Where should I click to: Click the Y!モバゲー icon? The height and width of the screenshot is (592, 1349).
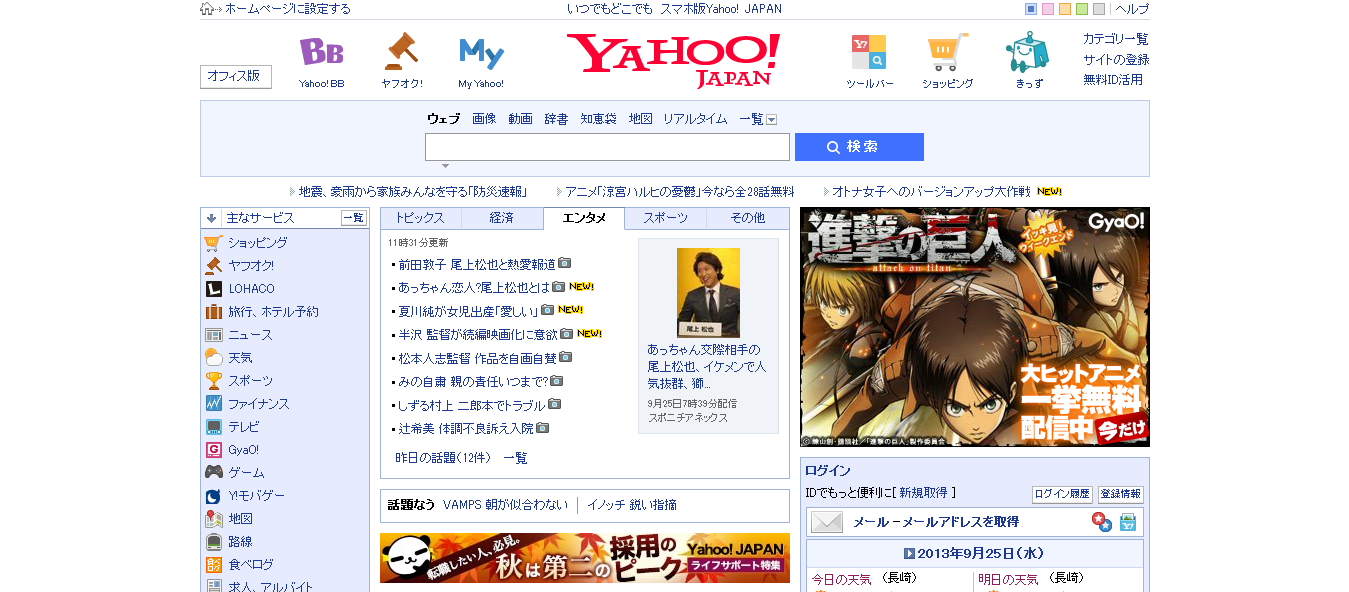213,496
